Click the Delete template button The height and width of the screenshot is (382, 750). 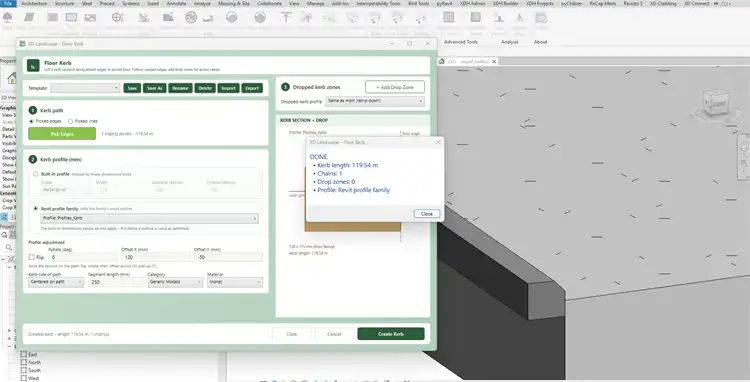tap(205, 88)
